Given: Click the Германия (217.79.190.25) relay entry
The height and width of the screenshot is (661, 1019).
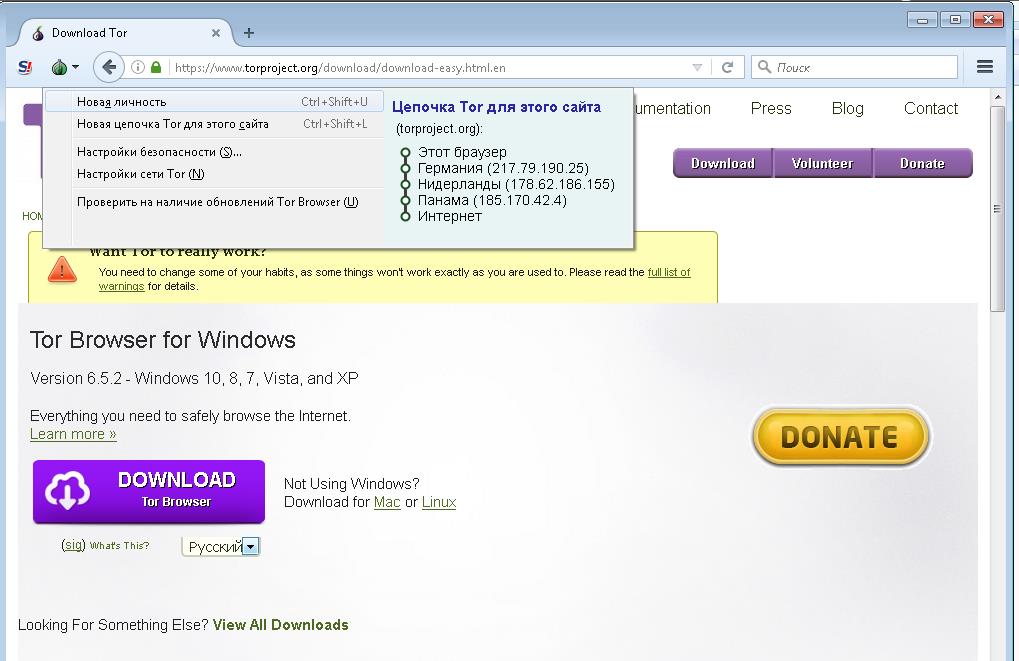Looking at the screenshot, I should click(x=503, y=168).
